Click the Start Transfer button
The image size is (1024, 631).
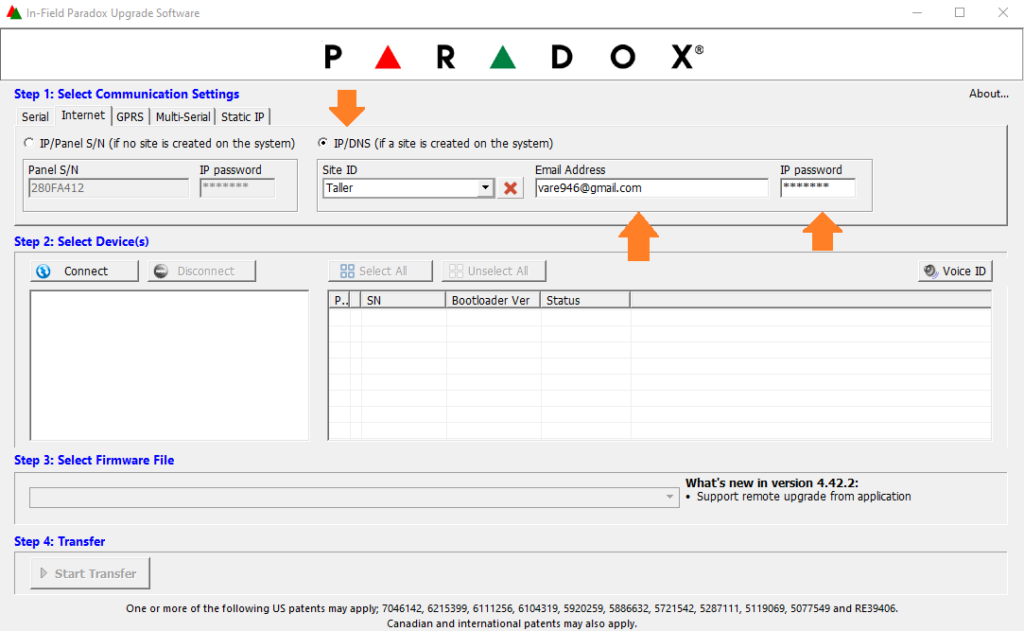pyautogui.click(x=90, y=574)
